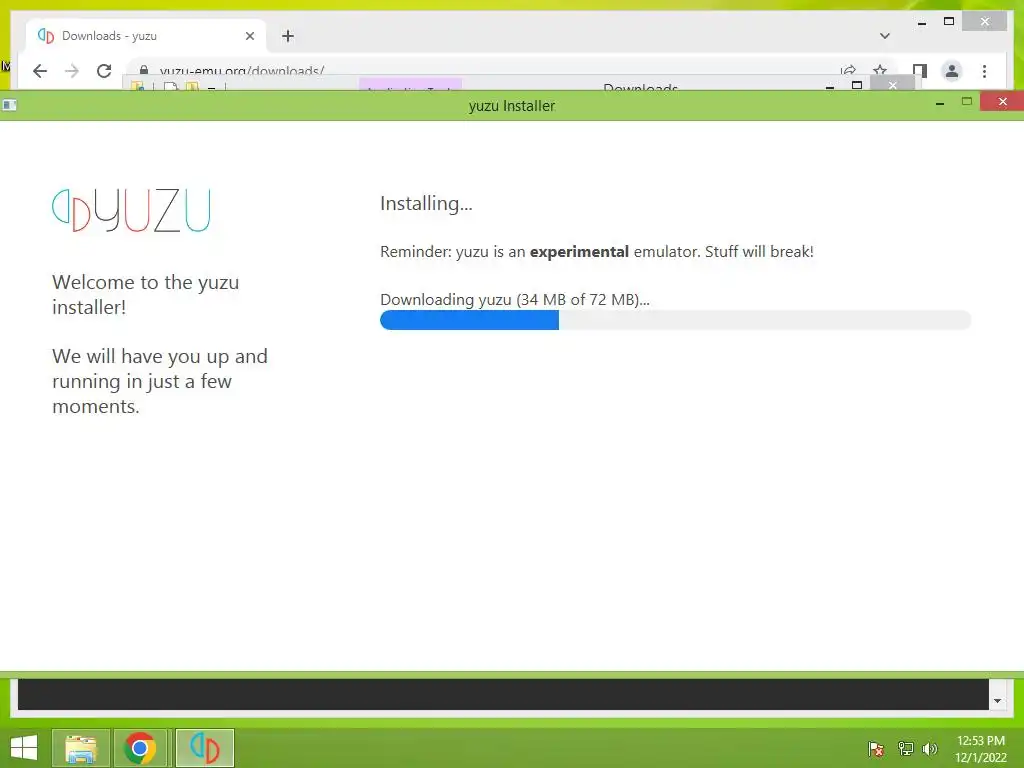The height and width of the screenshot is (768, 1024).
Task: Open Chrome side panel icon
Action: 920,71
